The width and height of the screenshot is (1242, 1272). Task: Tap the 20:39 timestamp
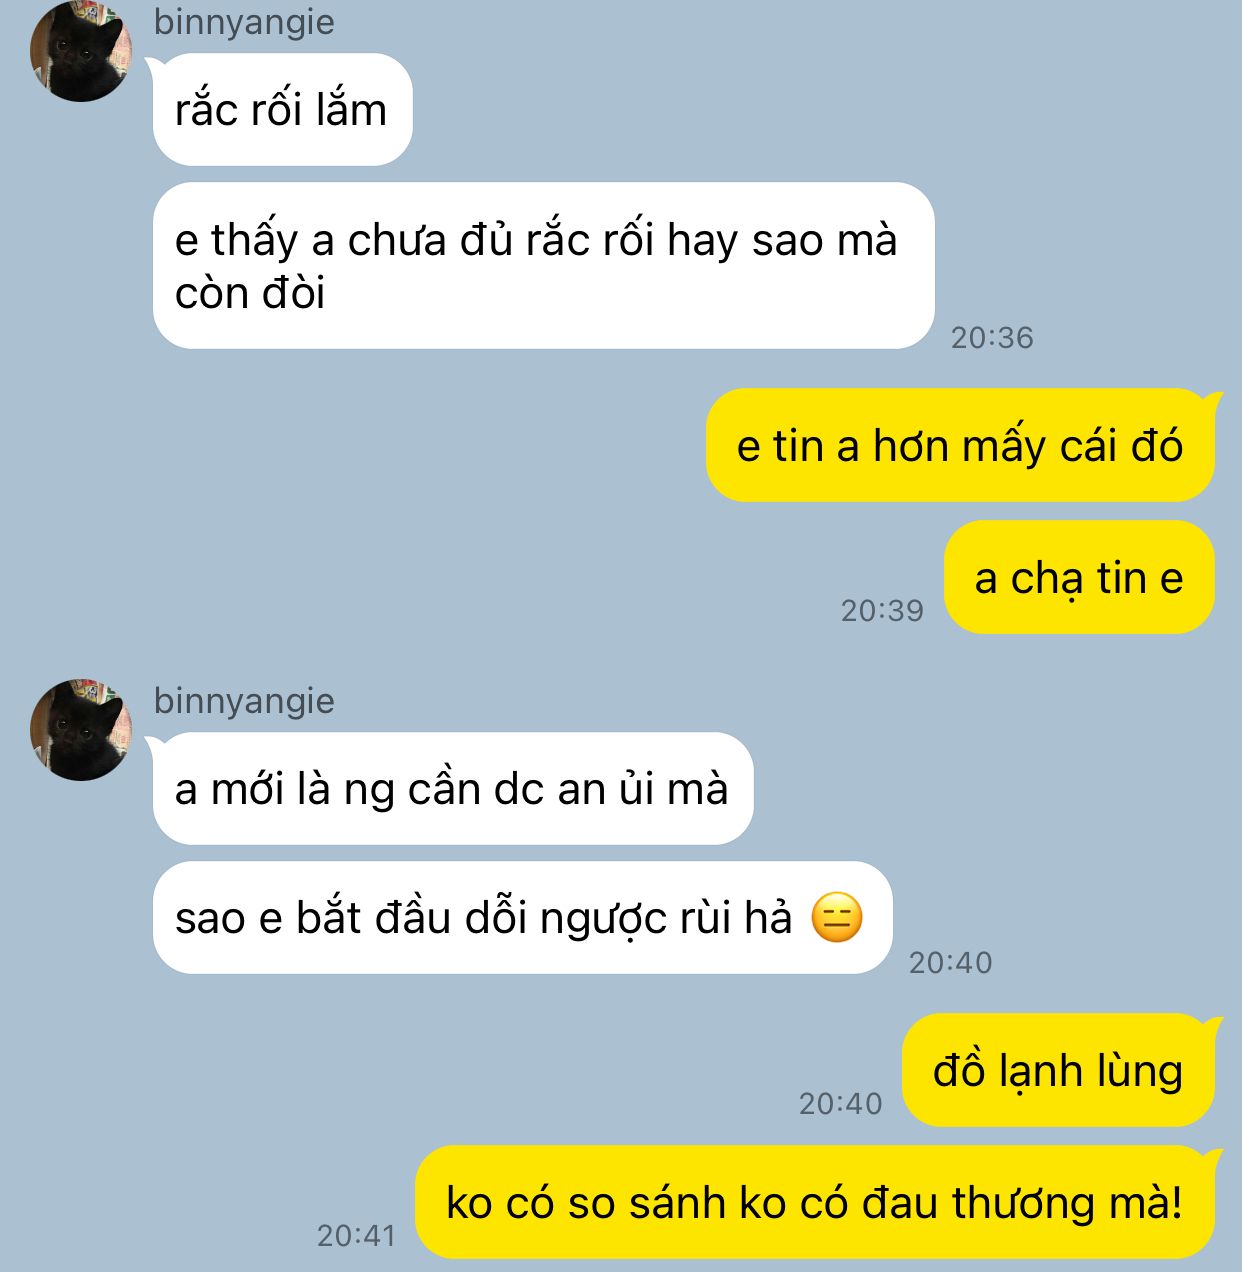[x=882, y=611]
